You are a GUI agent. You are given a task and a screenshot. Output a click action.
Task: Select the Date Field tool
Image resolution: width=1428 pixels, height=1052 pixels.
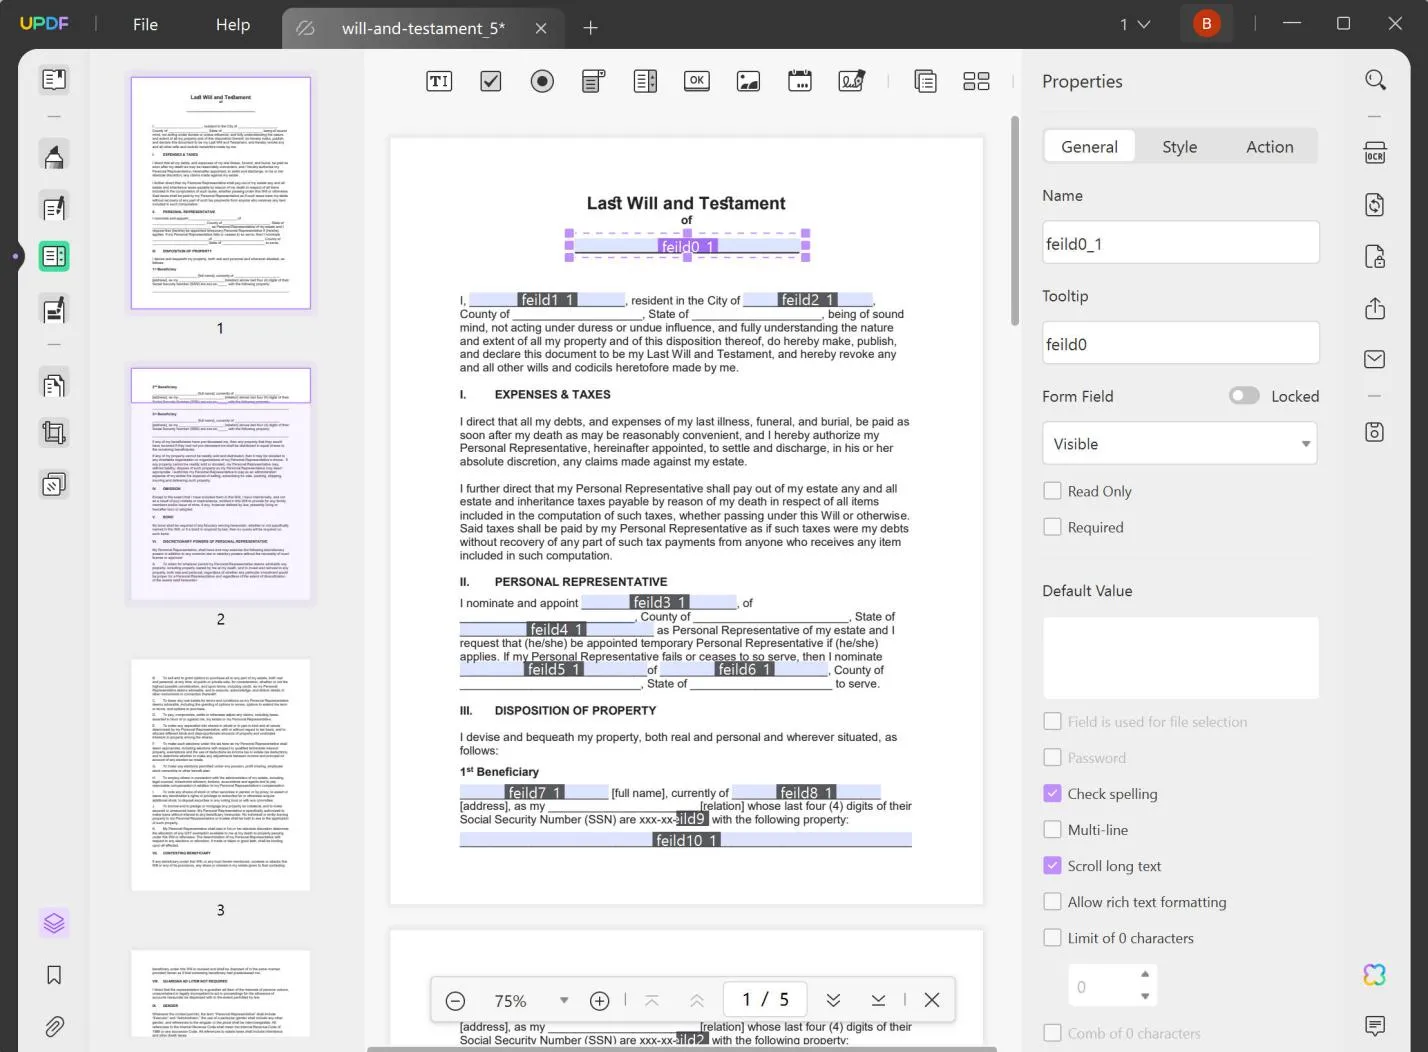click(x=800, y=82)
